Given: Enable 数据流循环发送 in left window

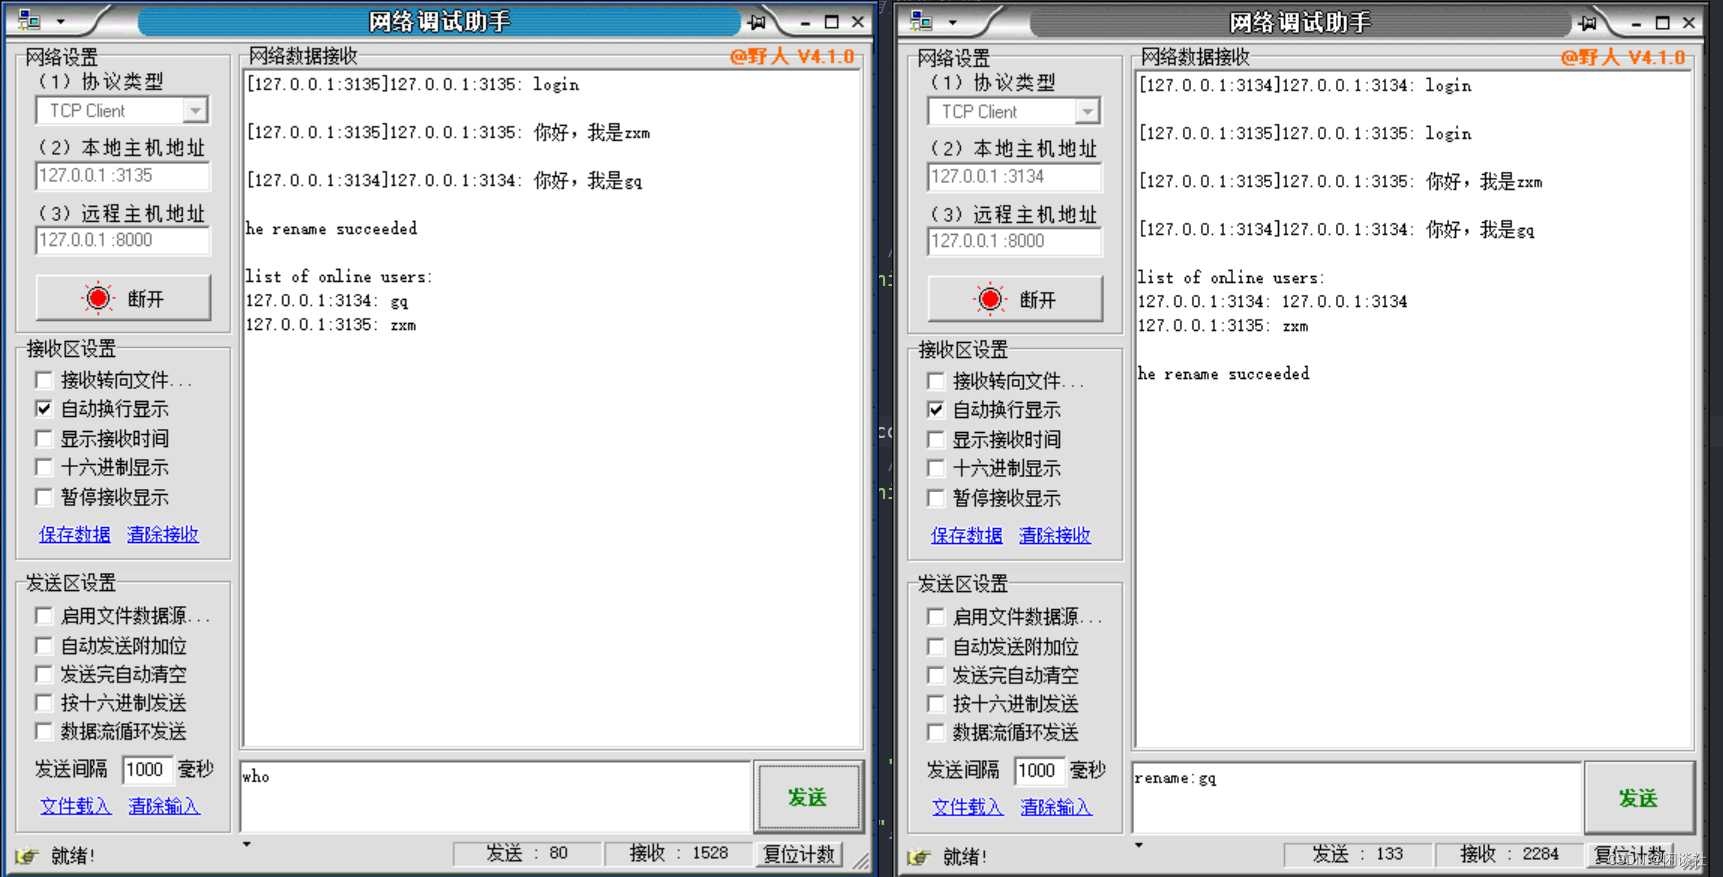Looking at the screenshot, I should coord(44,731).
